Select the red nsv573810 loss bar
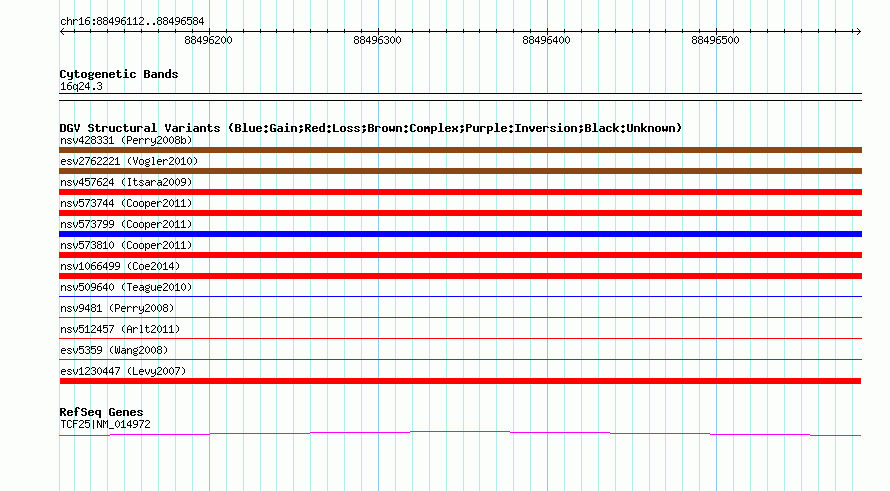The image size is (890, 491). 460,255
